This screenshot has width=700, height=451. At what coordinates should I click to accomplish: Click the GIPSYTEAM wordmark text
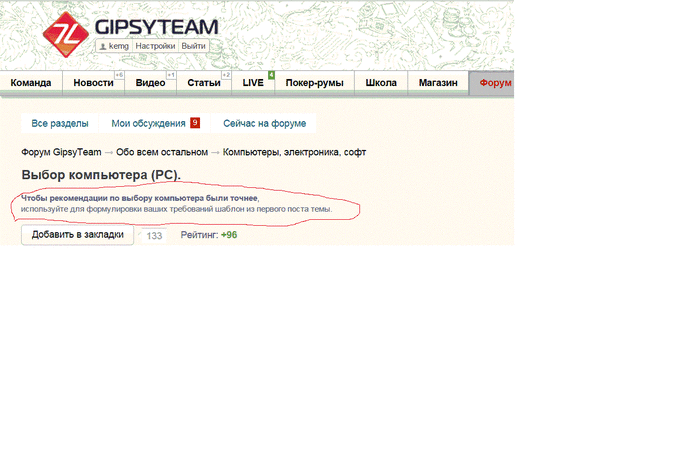click(156, 28)
